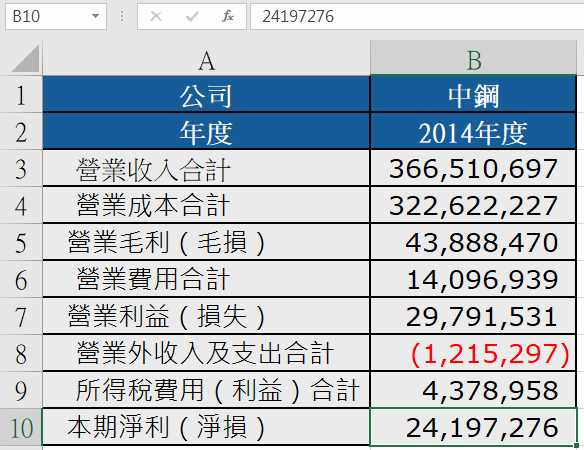
Task: Click cell with value 4,378,958
Action: [473, 390]
